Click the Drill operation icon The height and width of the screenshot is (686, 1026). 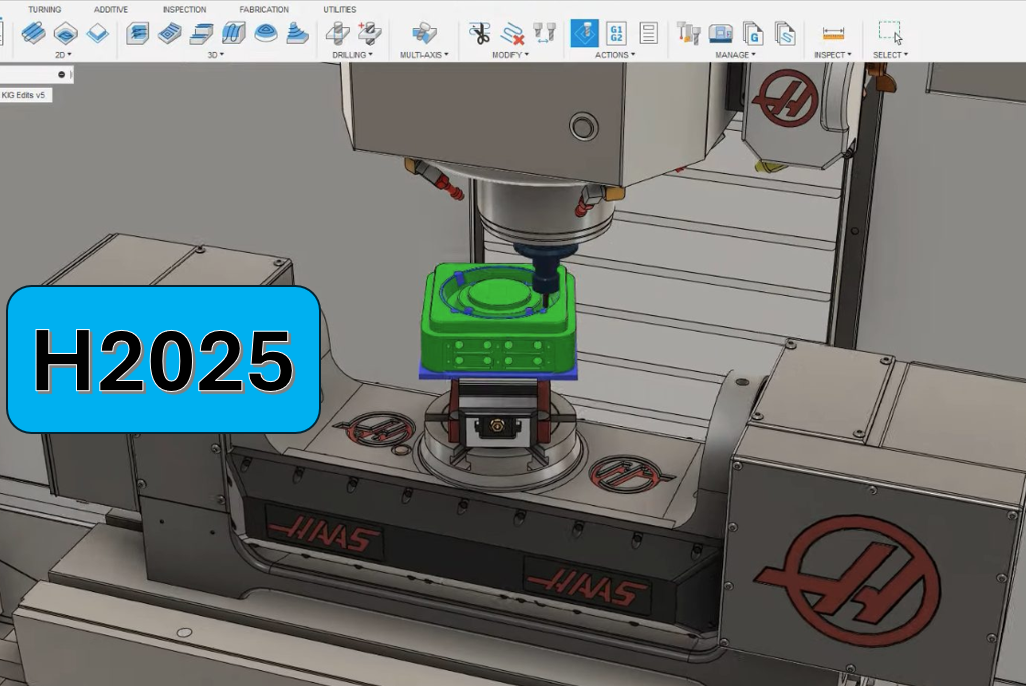[338, 33]
